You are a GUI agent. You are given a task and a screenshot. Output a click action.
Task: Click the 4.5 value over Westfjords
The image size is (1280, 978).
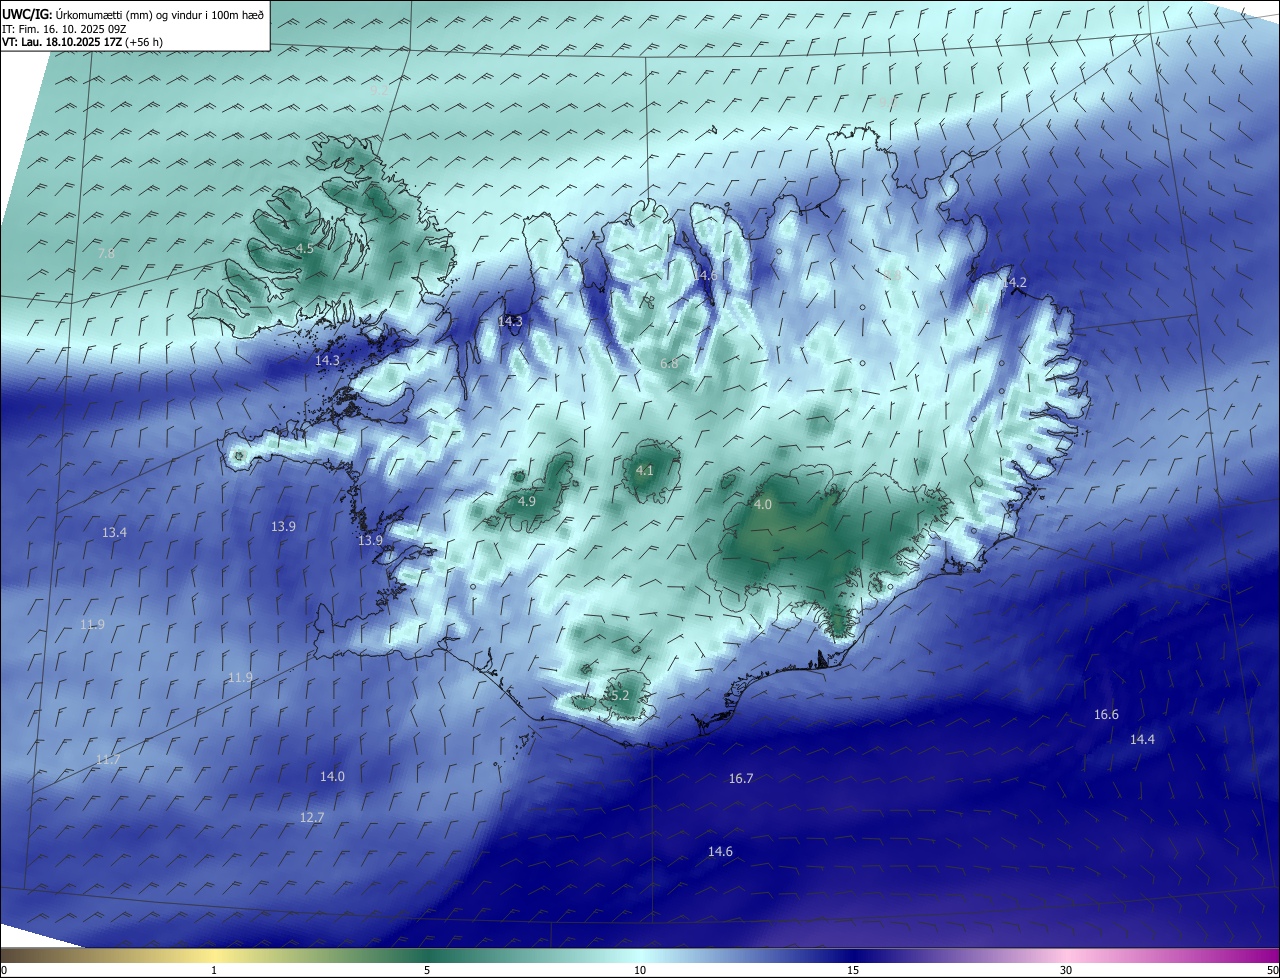(x=305, y=248)
